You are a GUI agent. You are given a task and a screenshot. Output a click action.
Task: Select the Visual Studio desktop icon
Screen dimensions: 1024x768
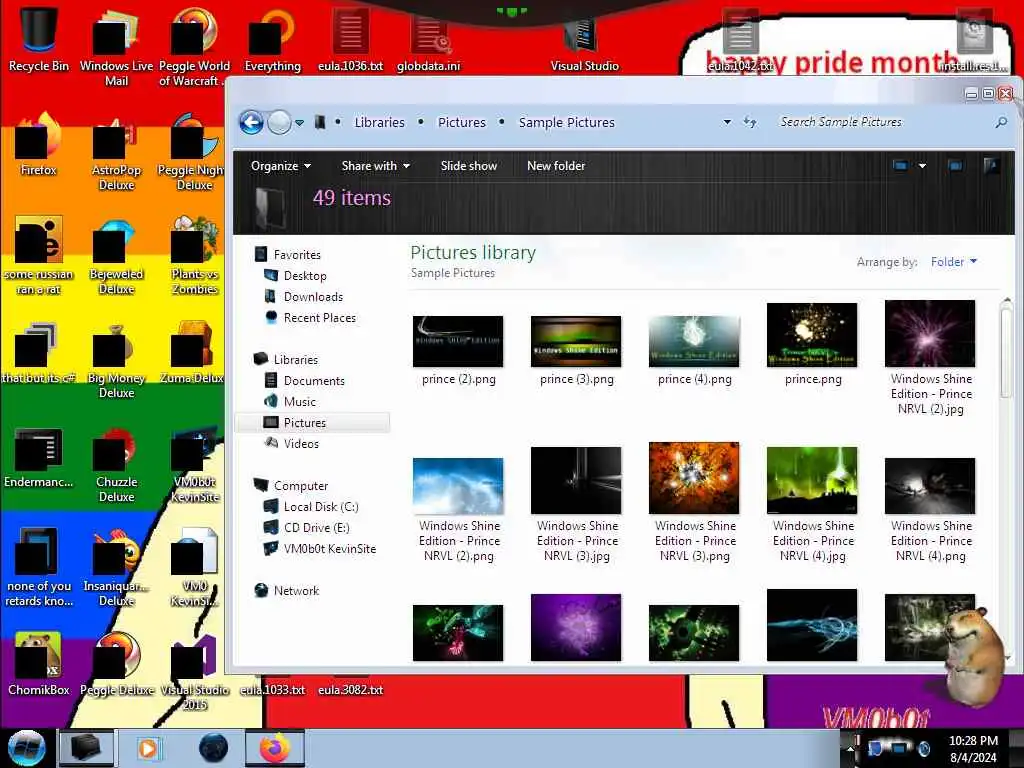(584, 43)
